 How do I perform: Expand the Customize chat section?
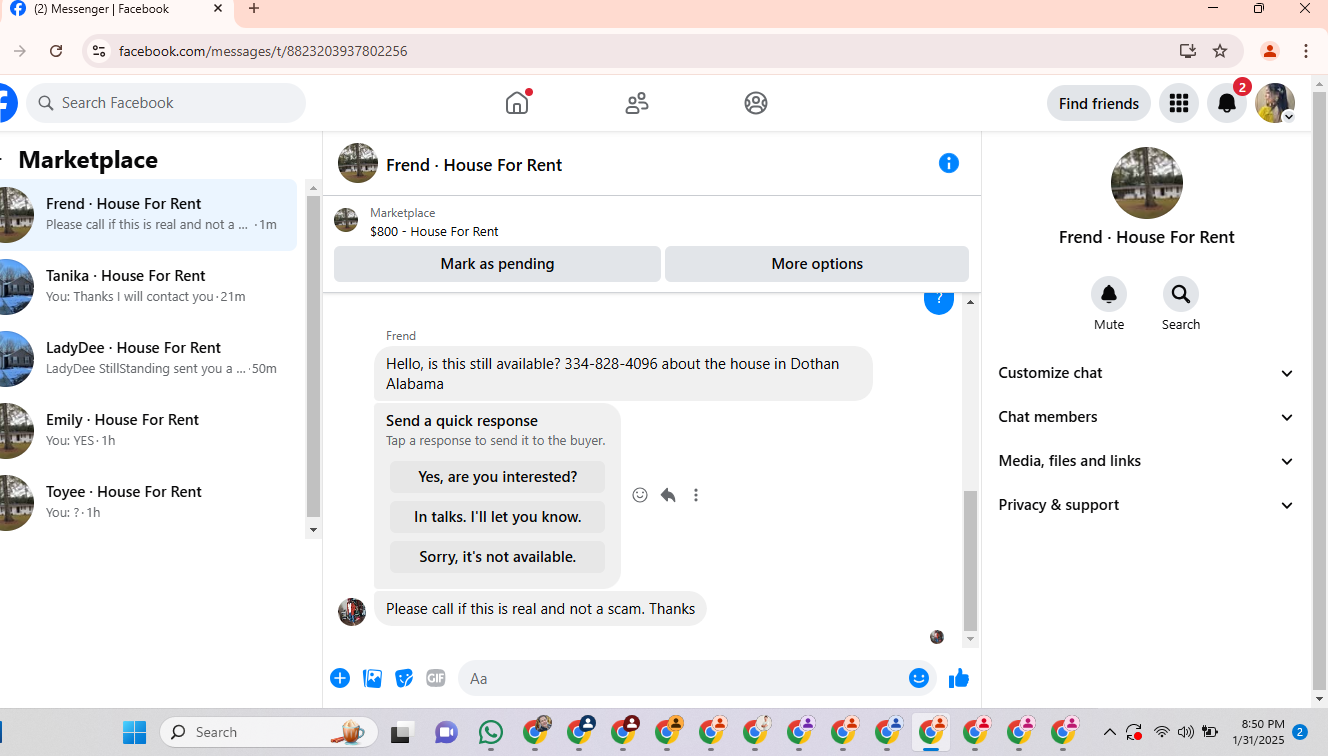1147,373
